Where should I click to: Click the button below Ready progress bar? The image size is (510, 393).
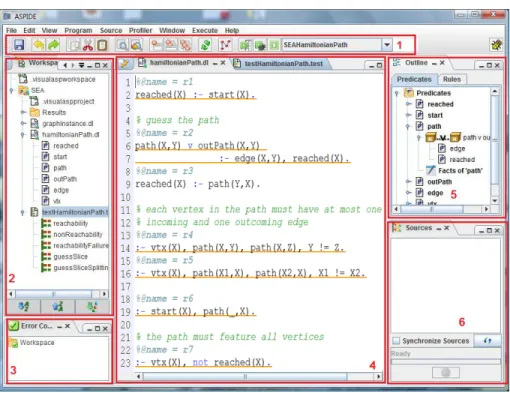click(x=446, y=373)
